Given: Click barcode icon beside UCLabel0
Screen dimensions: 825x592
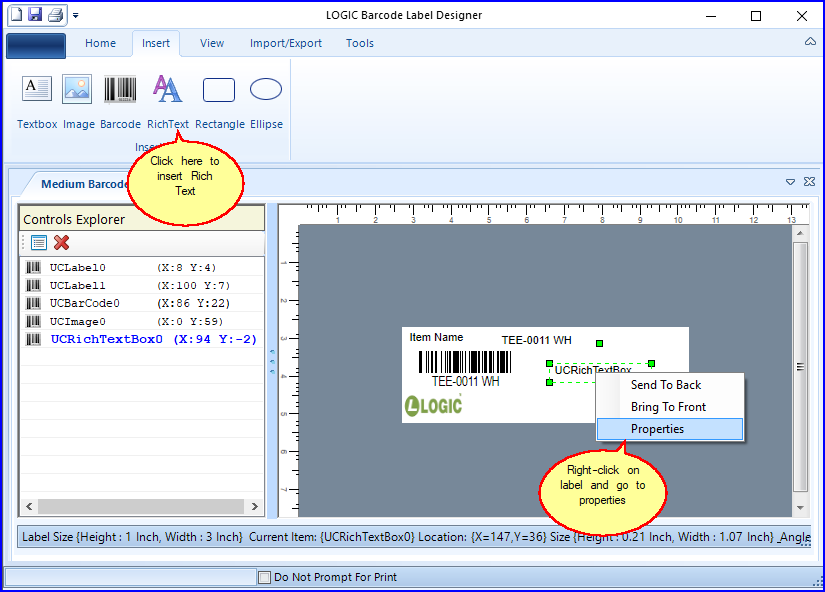Looking at the screenshot, I should pos(33,267).
